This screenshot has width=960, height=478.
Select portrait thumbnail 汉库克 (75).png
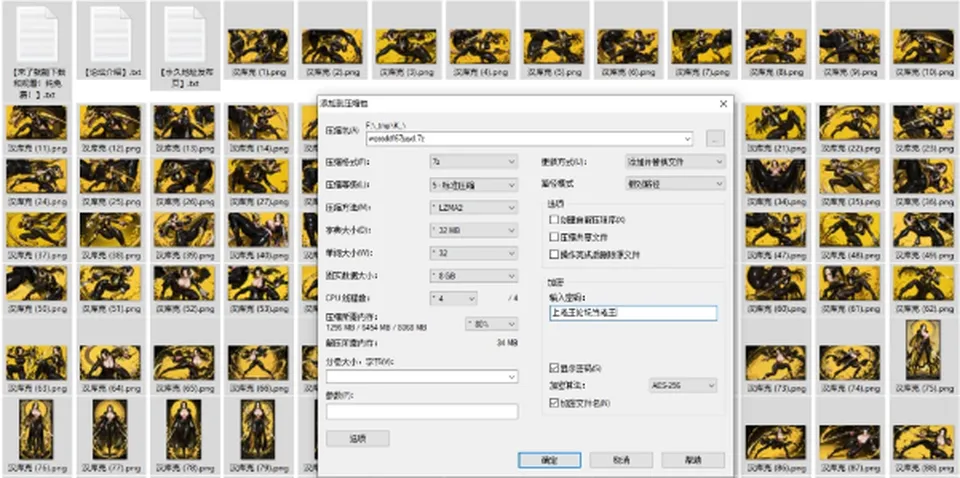pyautogui.click(x=923, y=349)
